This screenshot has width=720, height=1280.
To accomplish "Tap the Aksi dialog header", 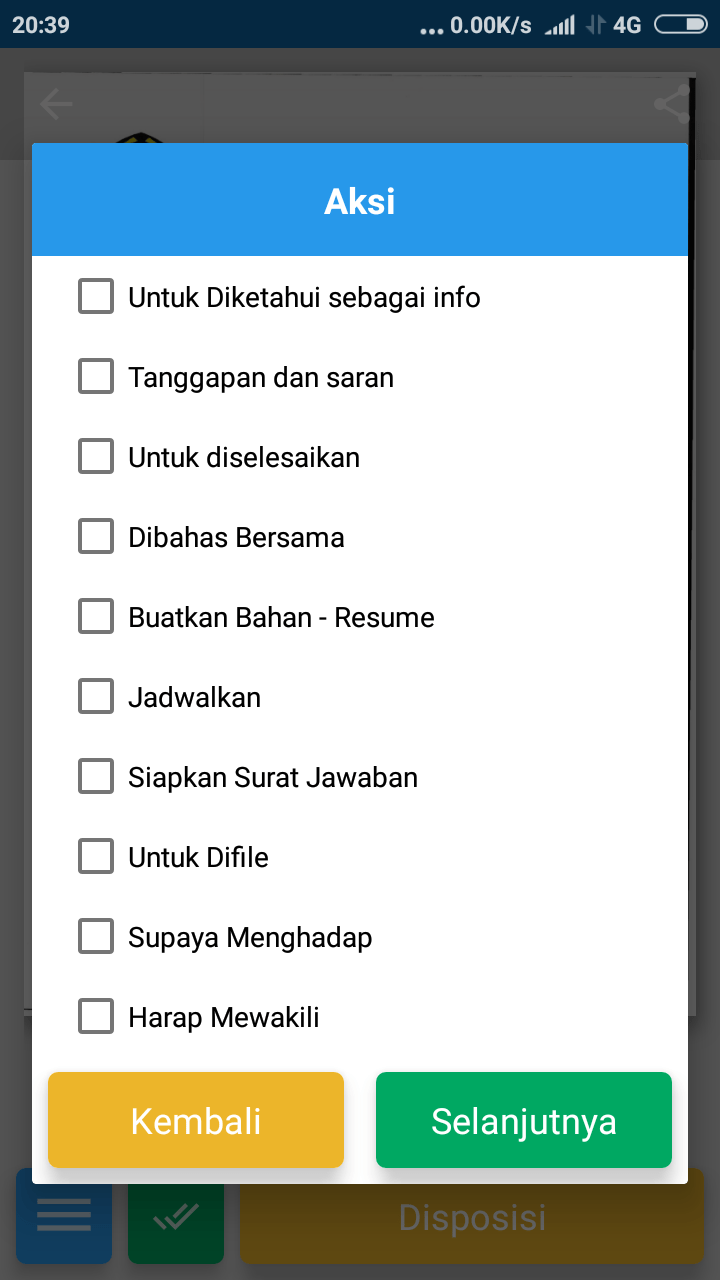I will tap(360, 201).
